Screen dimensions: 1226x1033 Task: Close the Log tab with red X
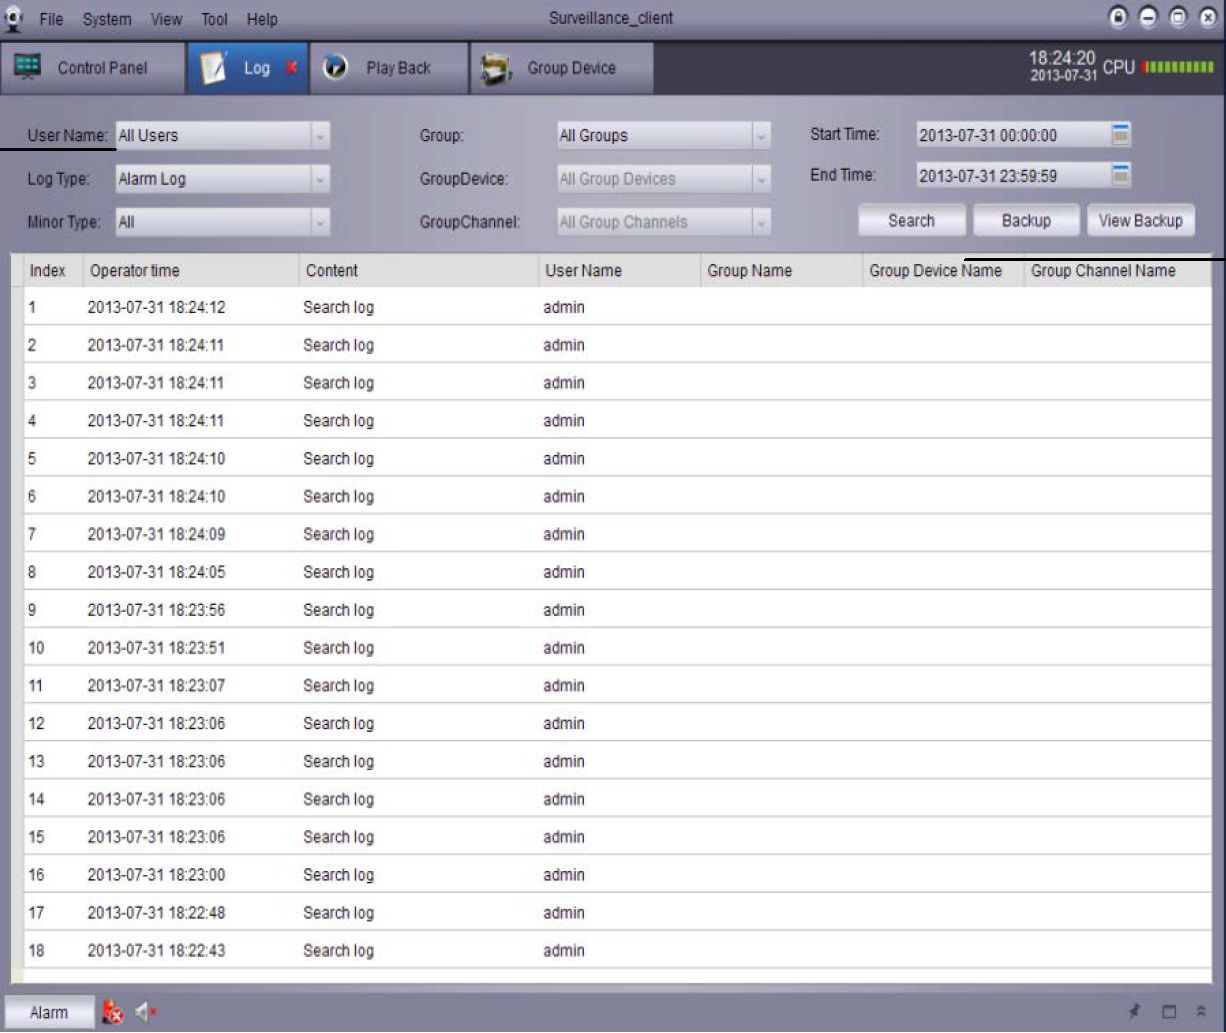tap(292, 68)
